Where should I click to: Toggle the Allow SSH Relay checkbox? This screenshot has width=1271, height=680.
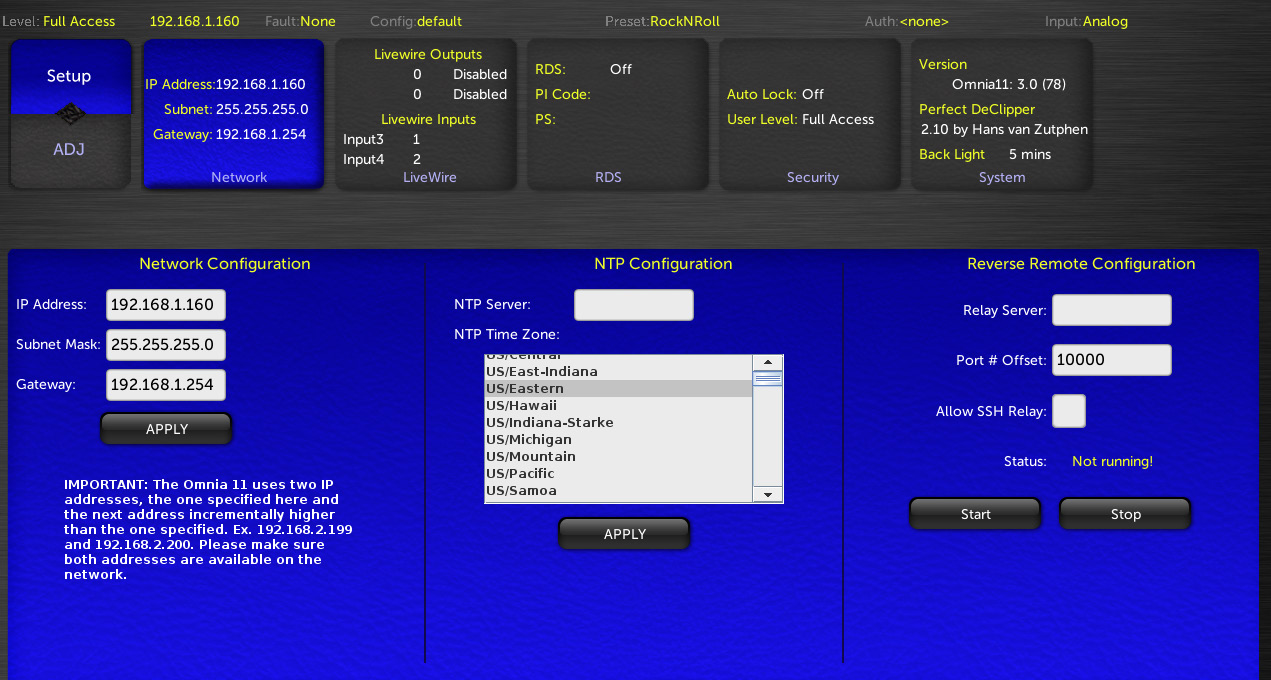1069,411
